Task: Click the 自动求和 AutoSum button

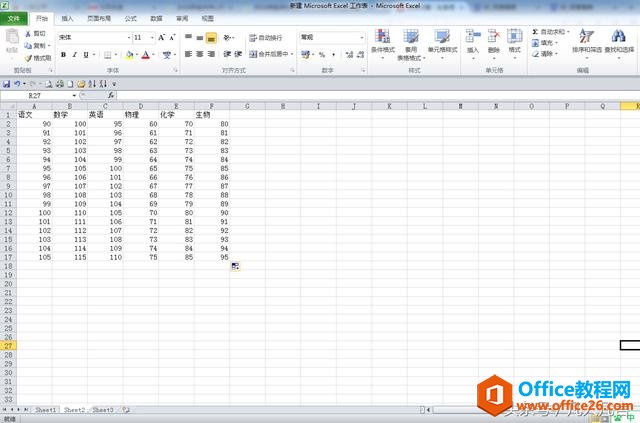Action: pyautogui.click(x=550, y=31)
